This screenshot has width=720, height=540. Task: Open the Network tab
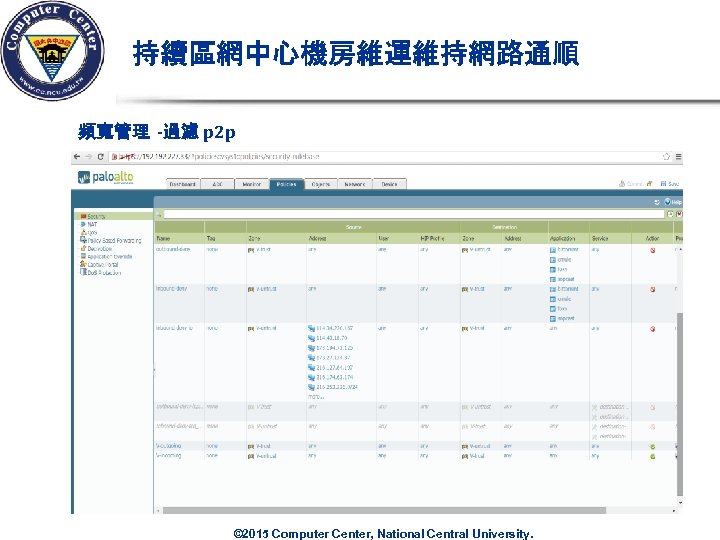pos(355,184)
